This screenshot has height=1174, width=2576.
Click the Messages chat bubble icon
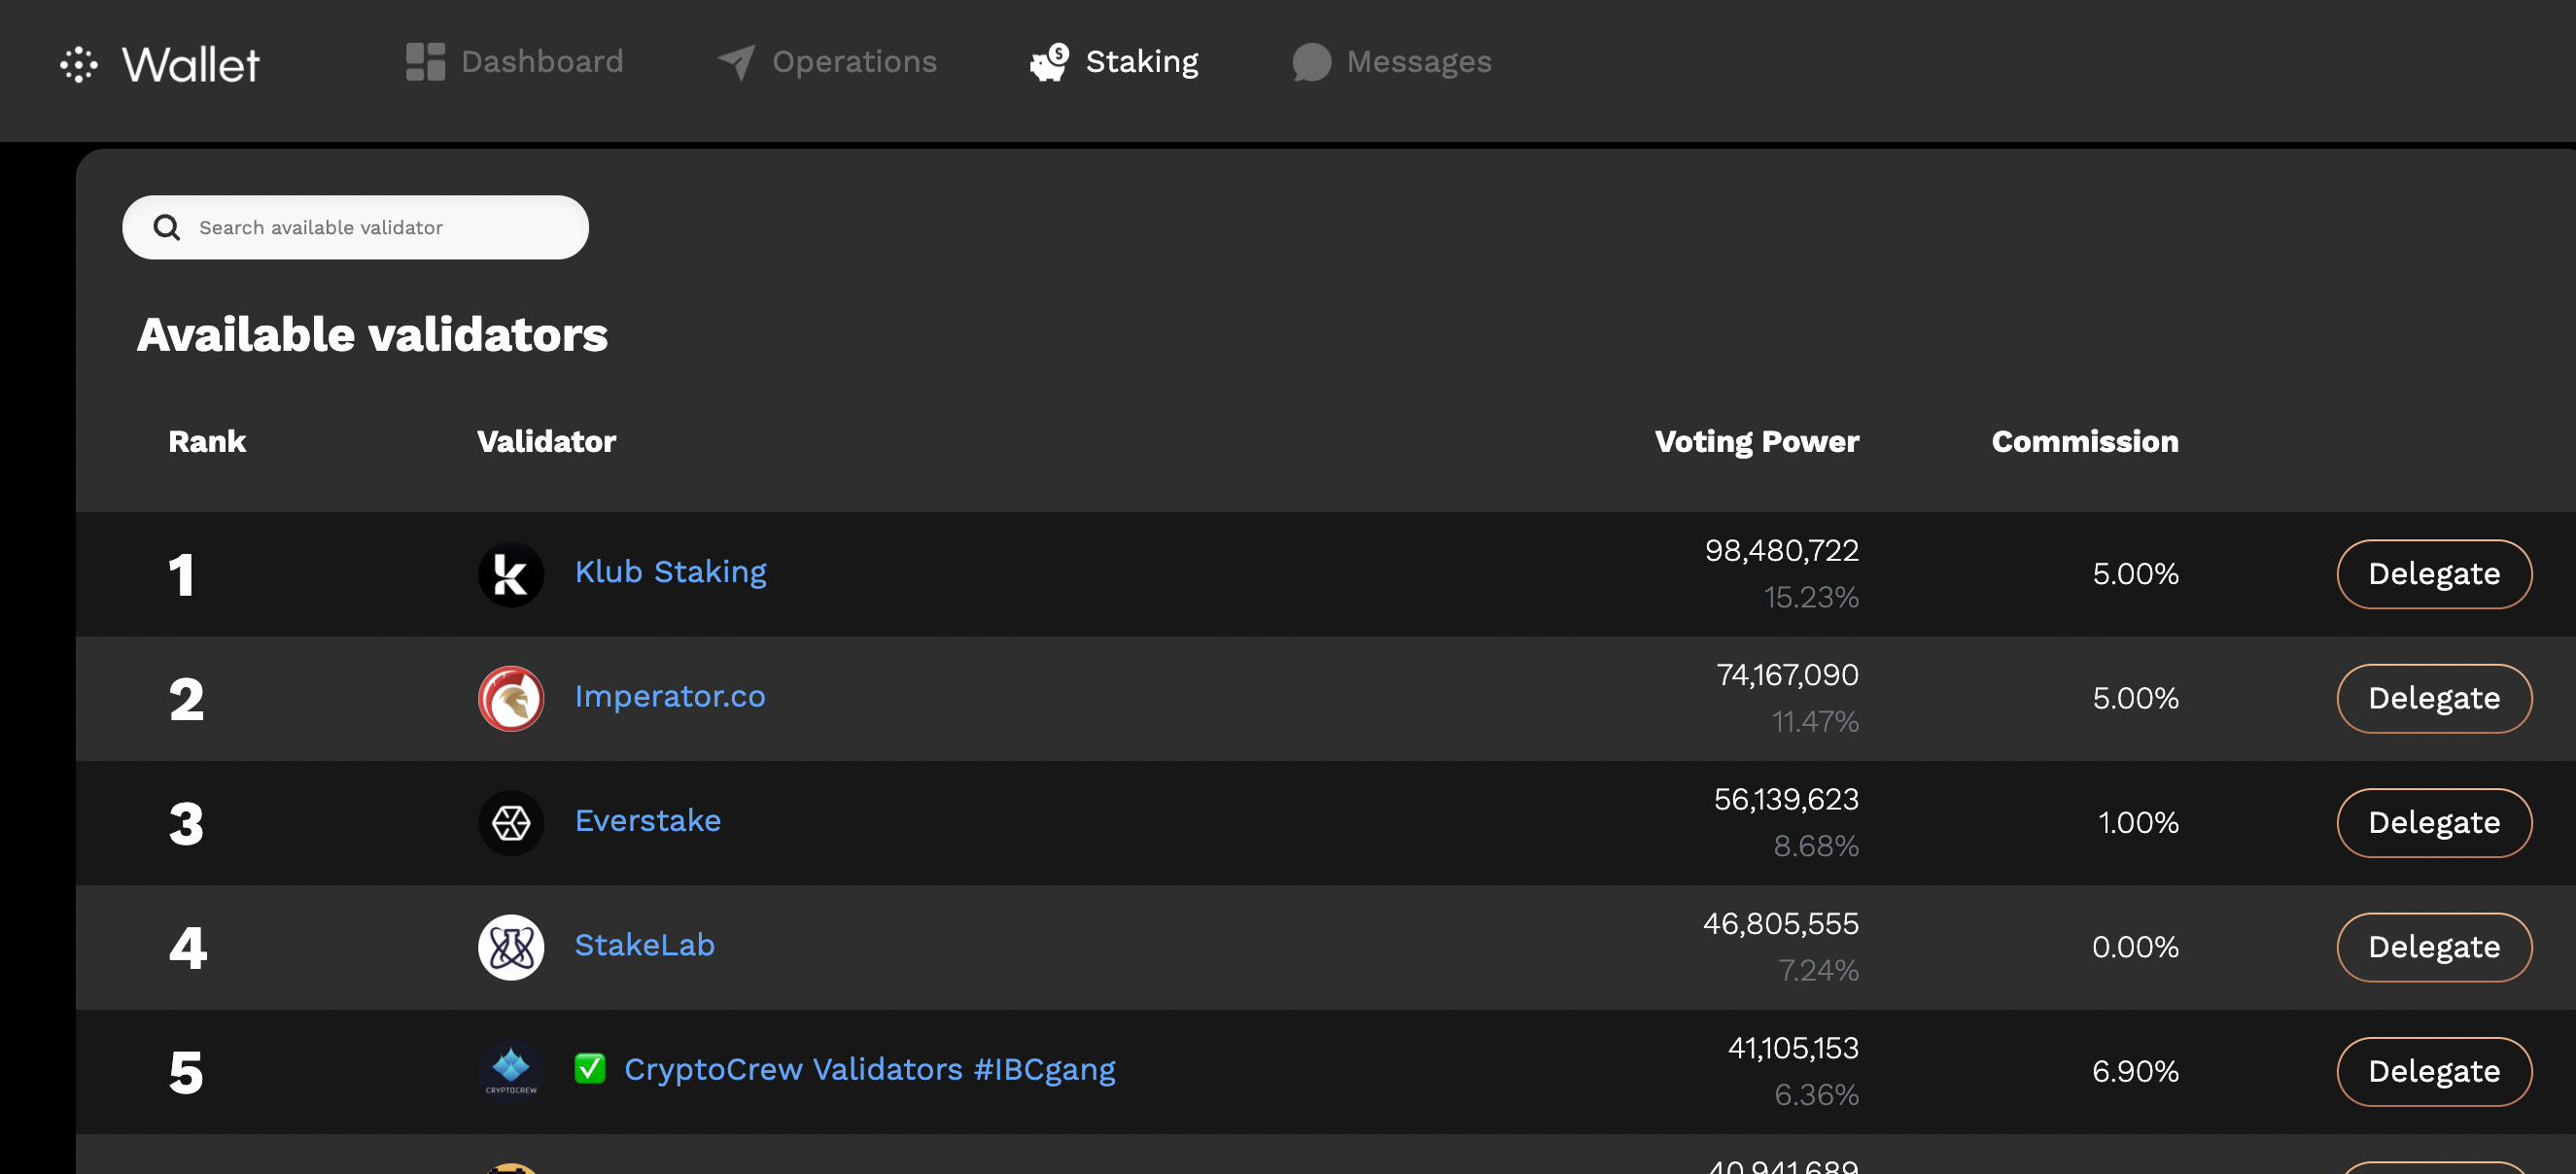(1311, 62)
